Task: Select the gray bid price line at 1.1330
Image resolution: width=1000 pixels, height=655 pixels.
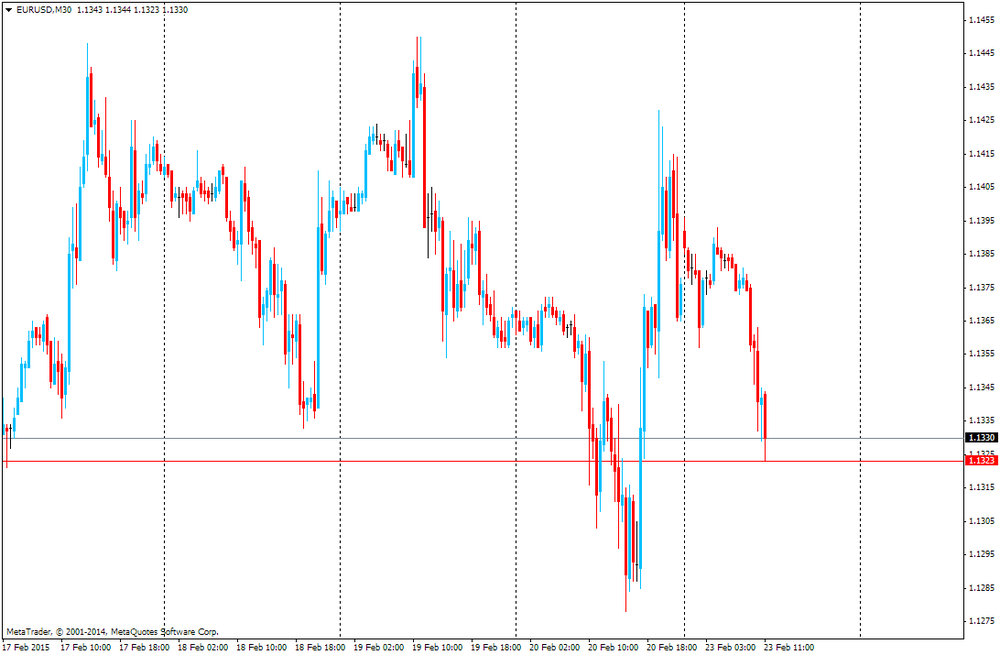Action: (x=483, y=438)
